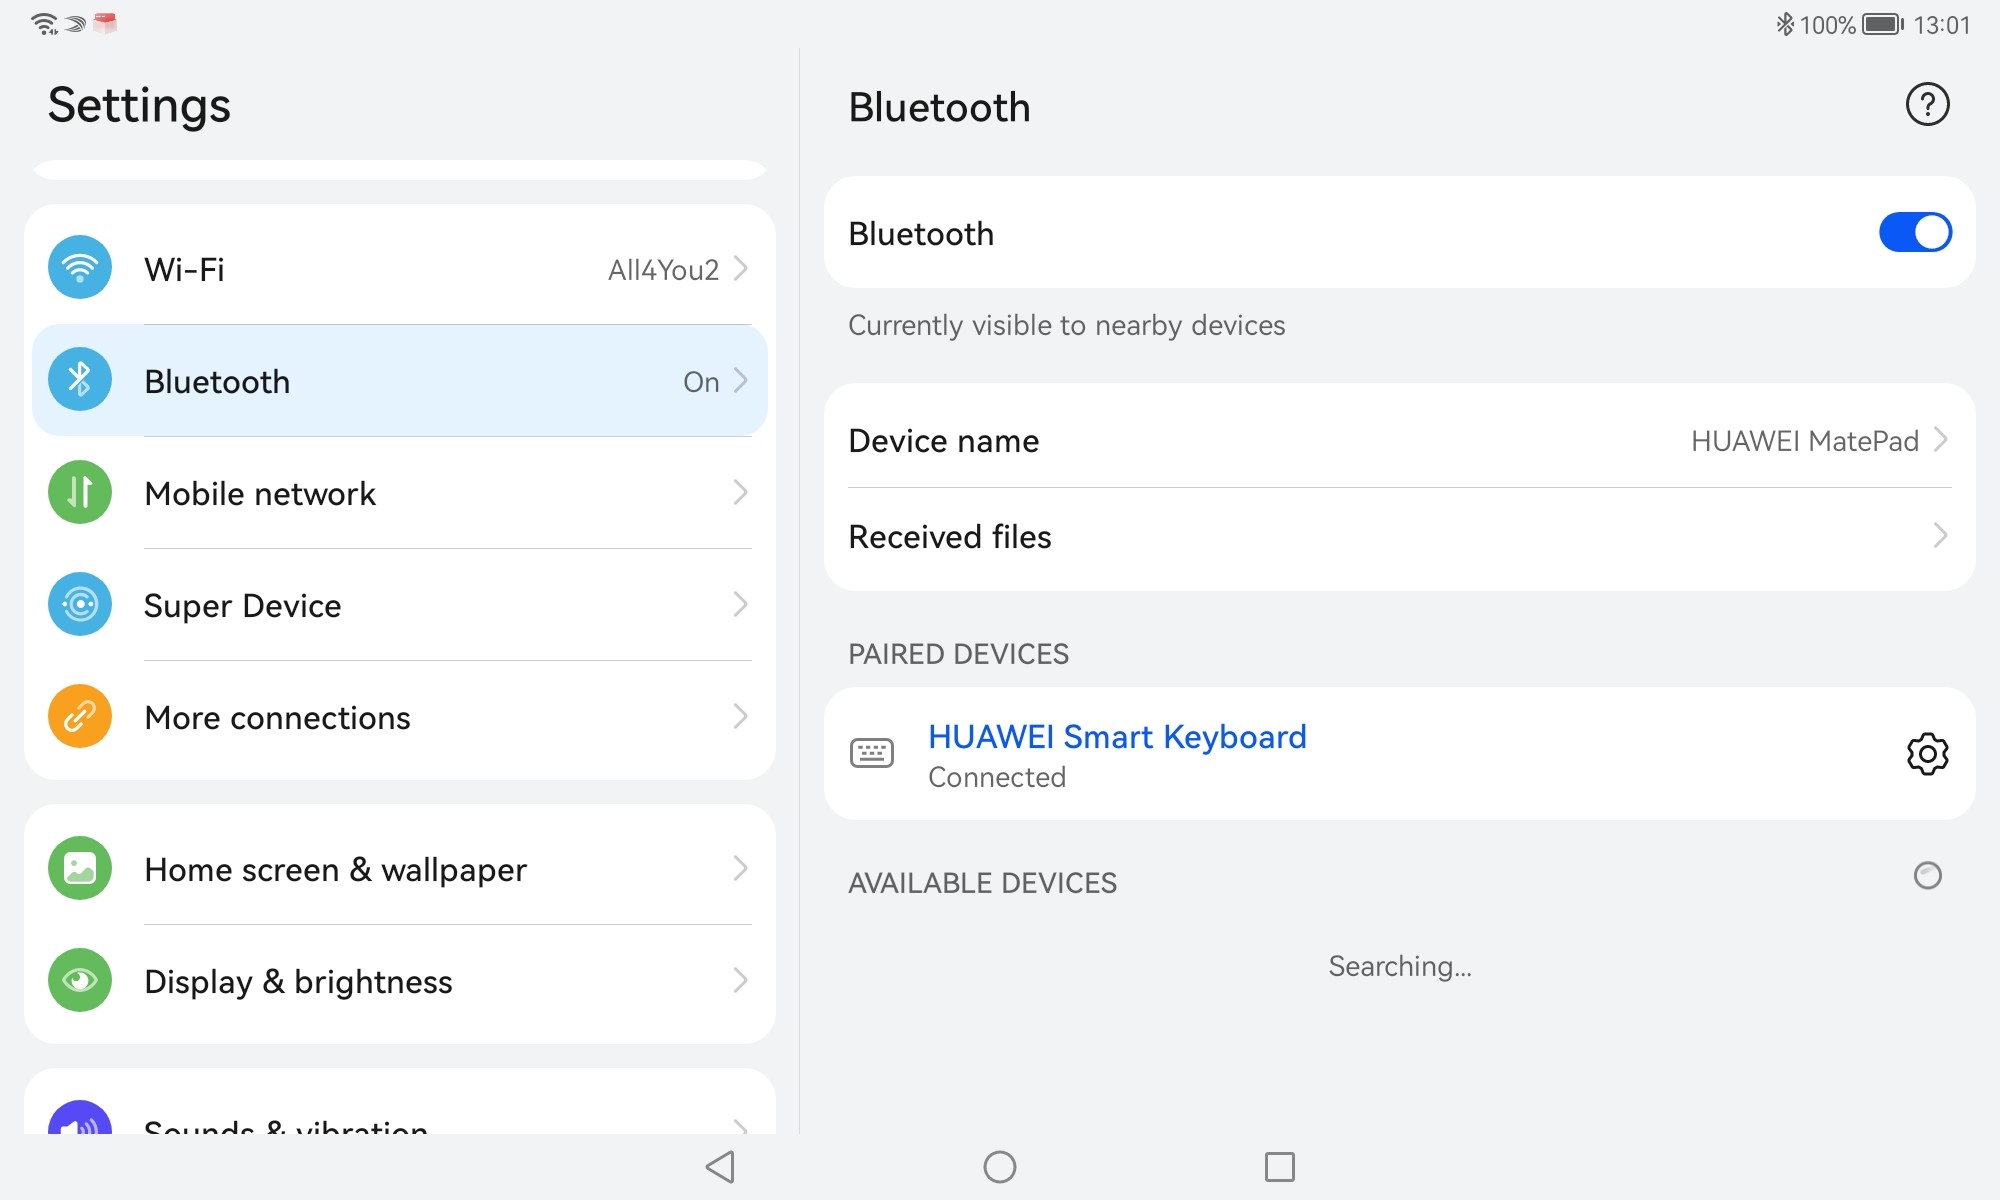
Task: Open More connections settings
Action: pos(400,716)
